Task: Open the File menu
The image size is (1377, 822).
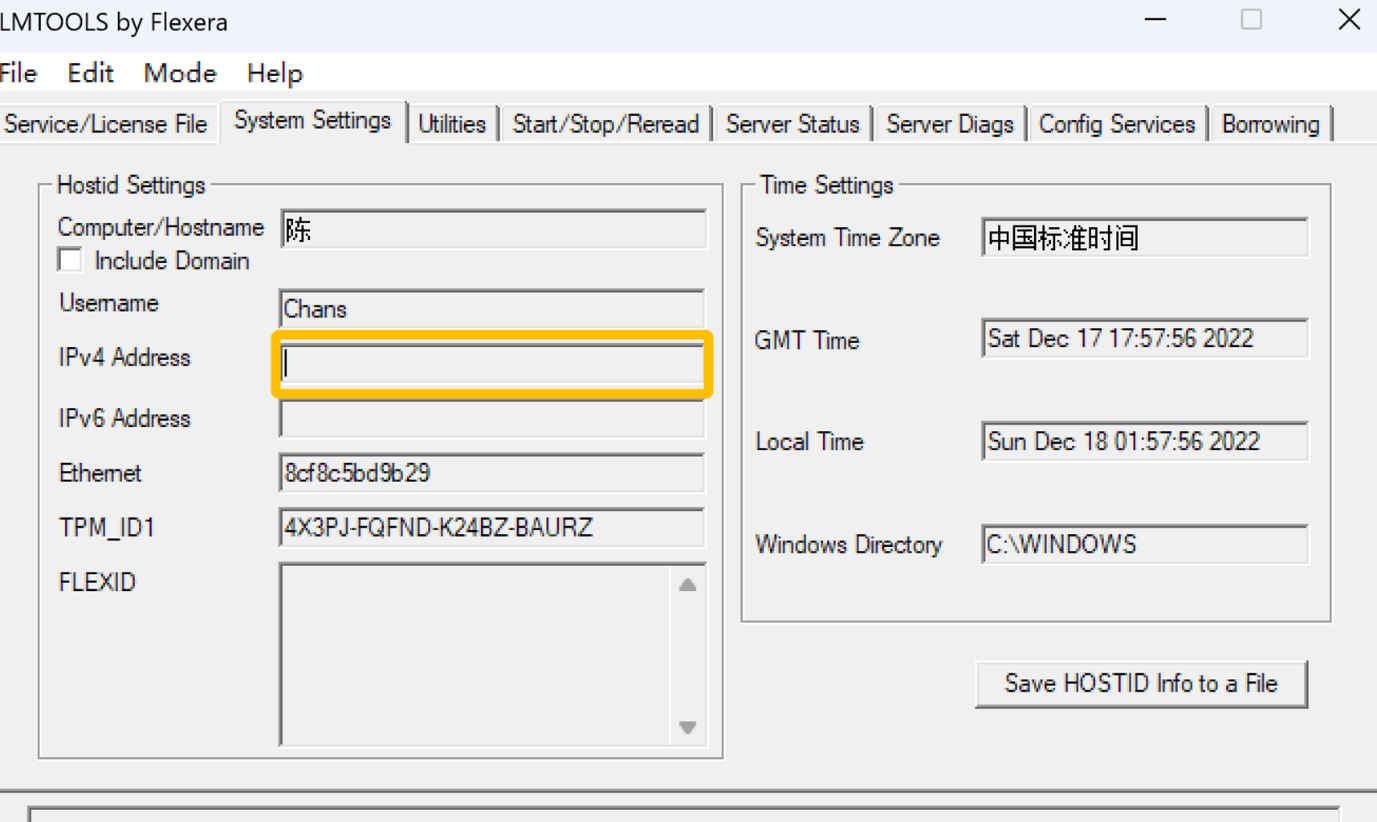Action: (x=18, y=73)
